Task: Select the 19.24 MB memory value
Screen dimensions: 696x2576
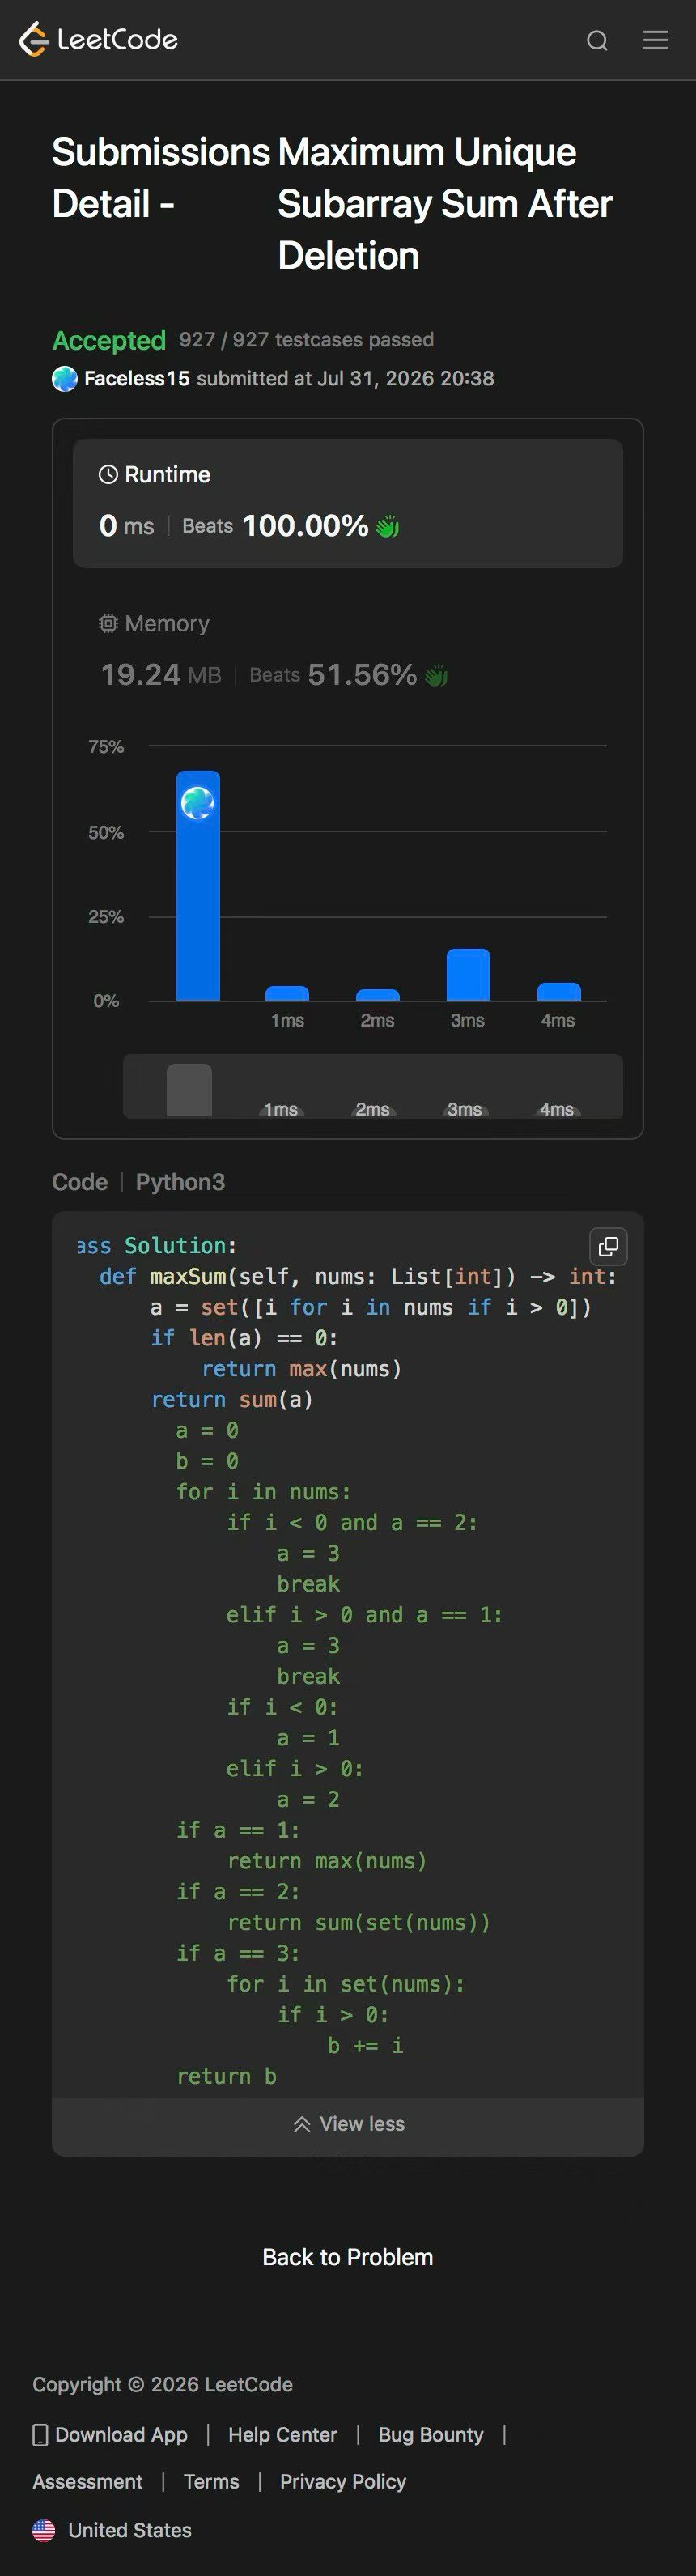Action: pos(161,676)
